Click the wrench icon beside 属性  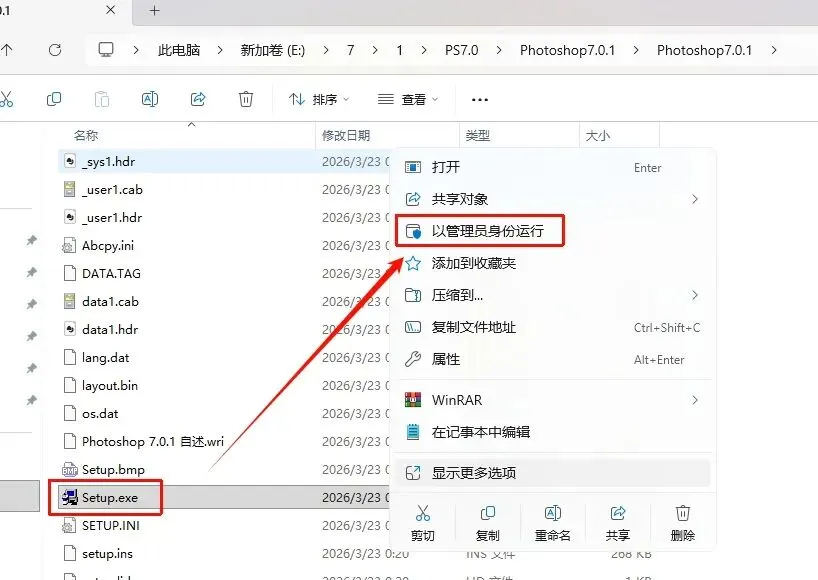[x=413, y=359]
